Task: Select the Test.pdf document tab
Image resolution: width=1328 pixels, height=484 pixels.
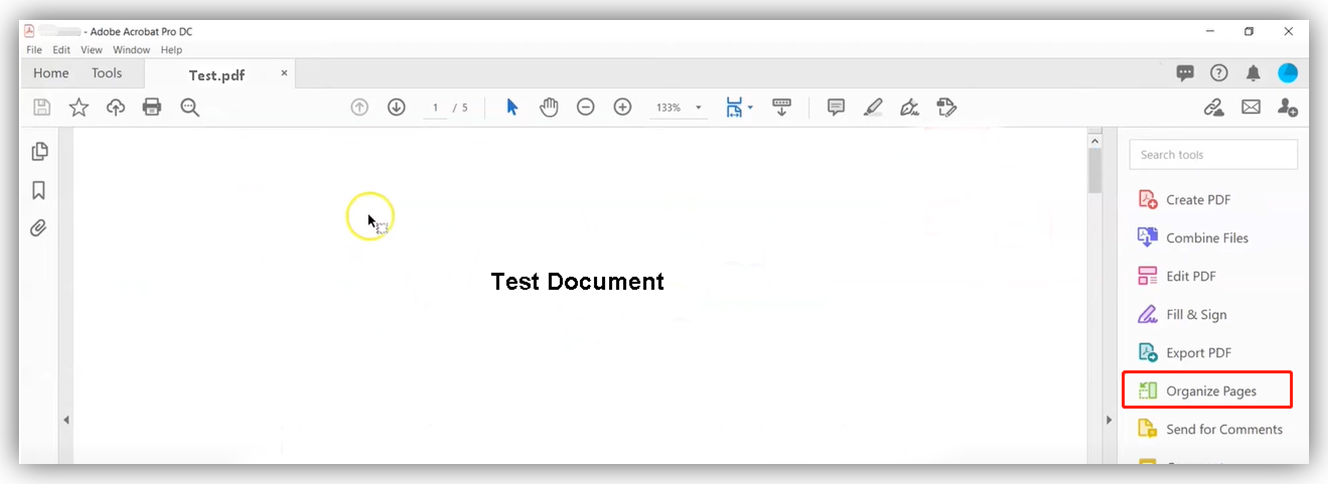Action: click(x=217, y=75)
